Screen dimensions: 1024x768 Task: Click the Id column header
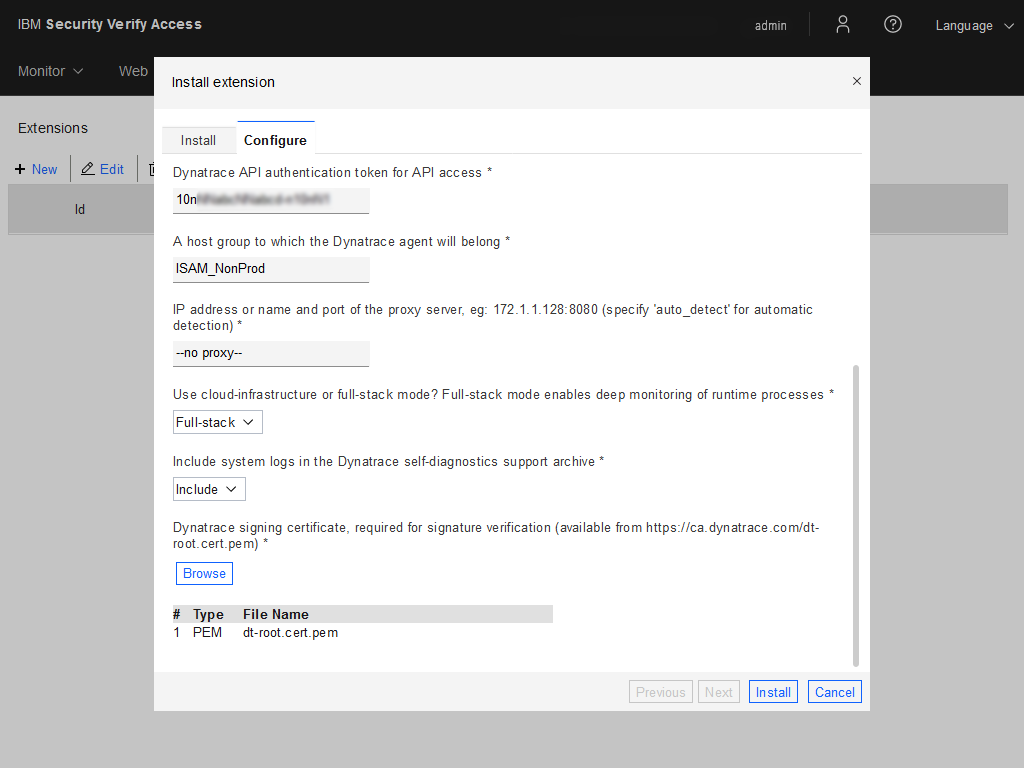(x=80, y=209)
